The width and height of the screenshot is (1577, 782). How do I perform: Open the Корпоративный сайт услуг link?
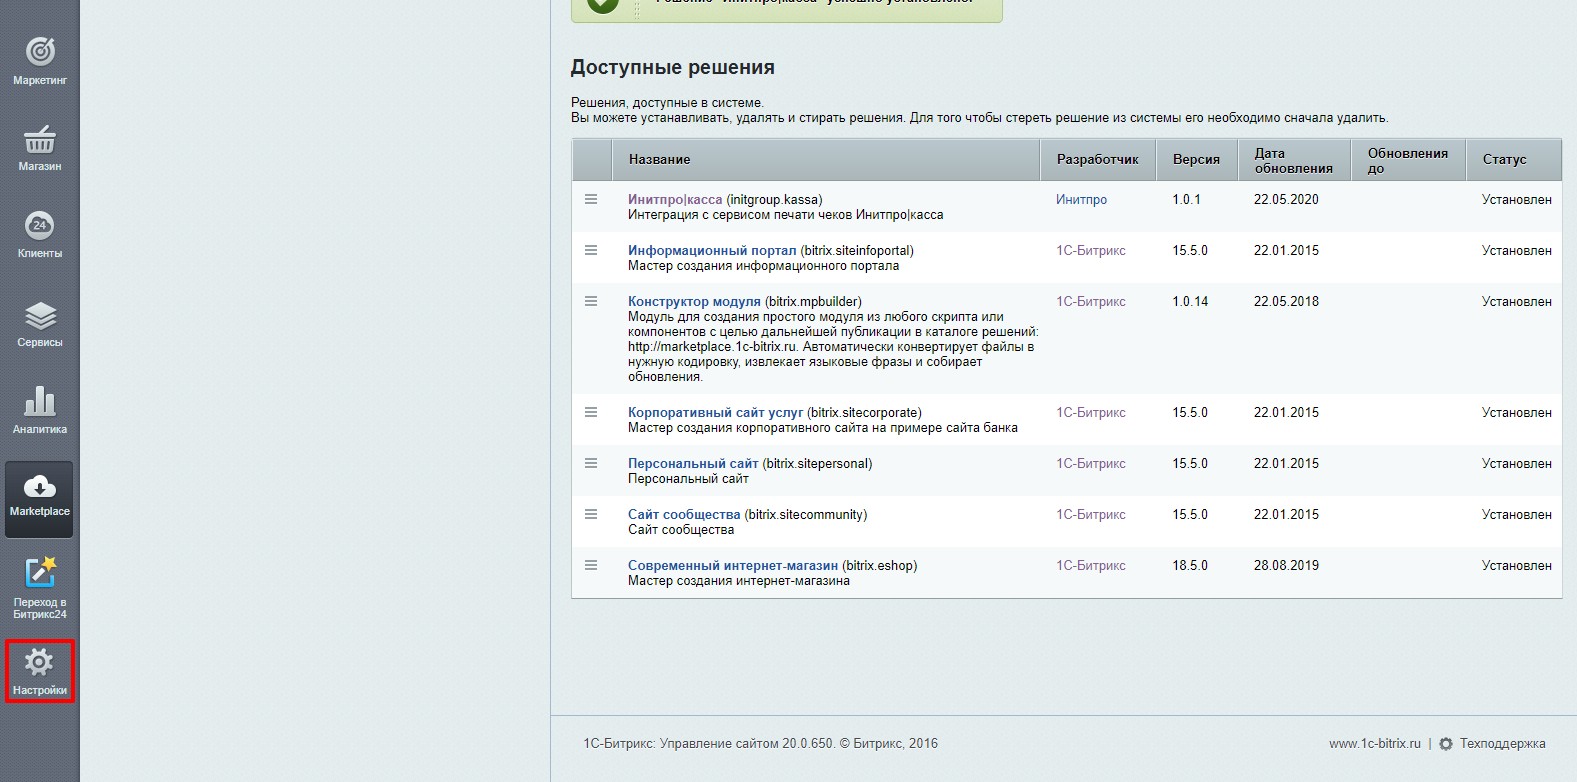716,413
